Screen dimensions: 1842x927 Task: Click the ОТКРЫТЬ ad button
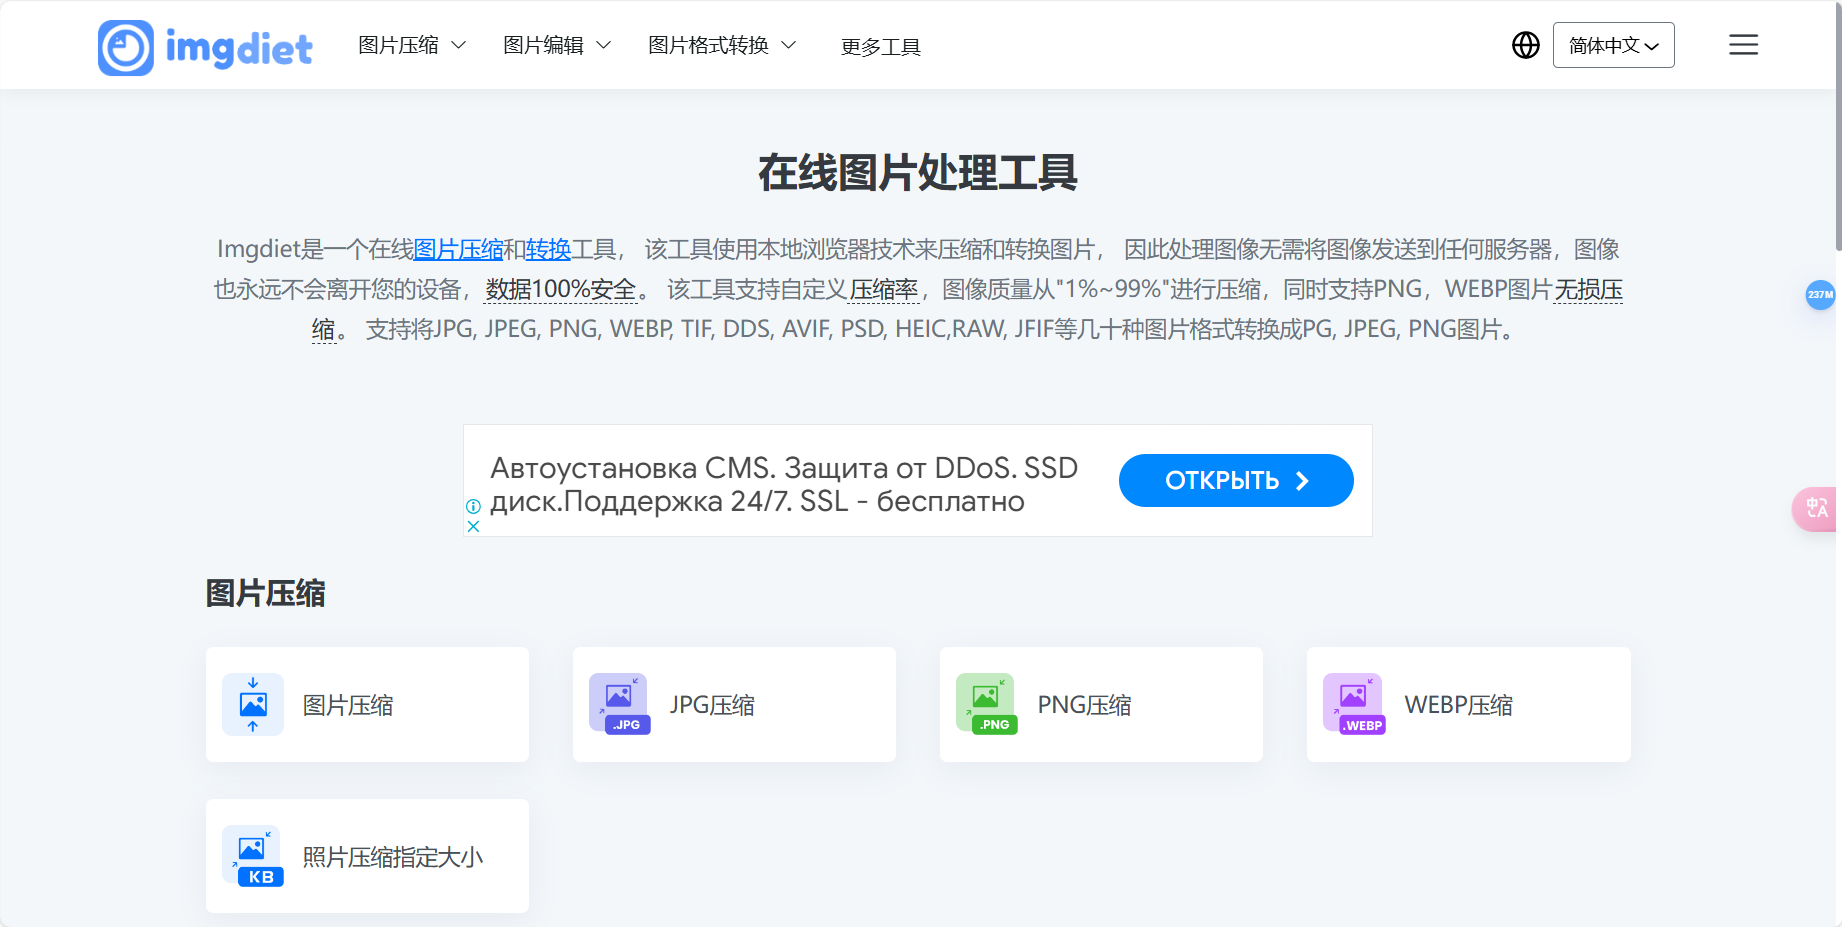[1236, 480]
